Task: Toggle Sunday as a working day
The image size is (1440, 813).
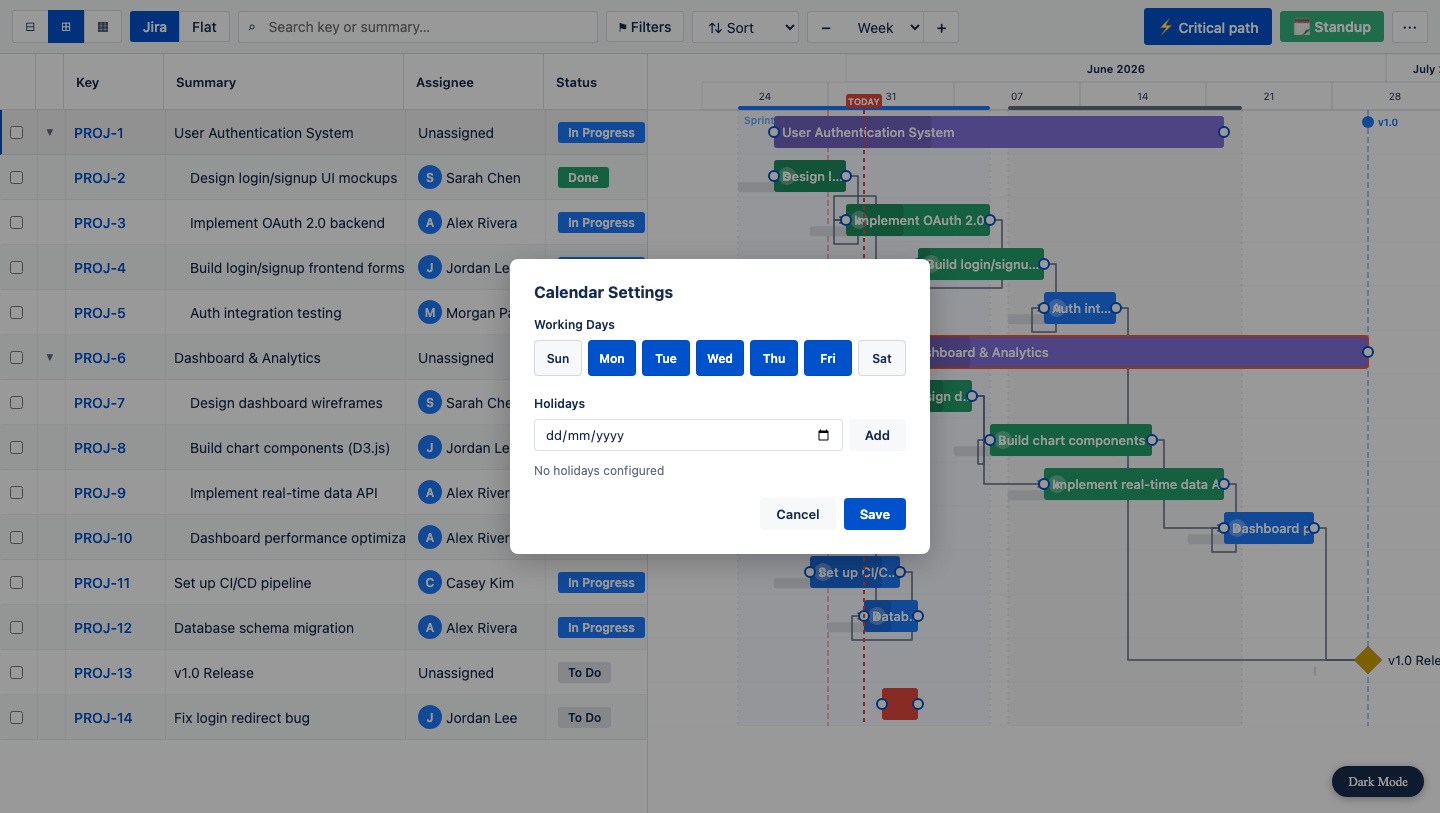Action: (x=558, y=358)
